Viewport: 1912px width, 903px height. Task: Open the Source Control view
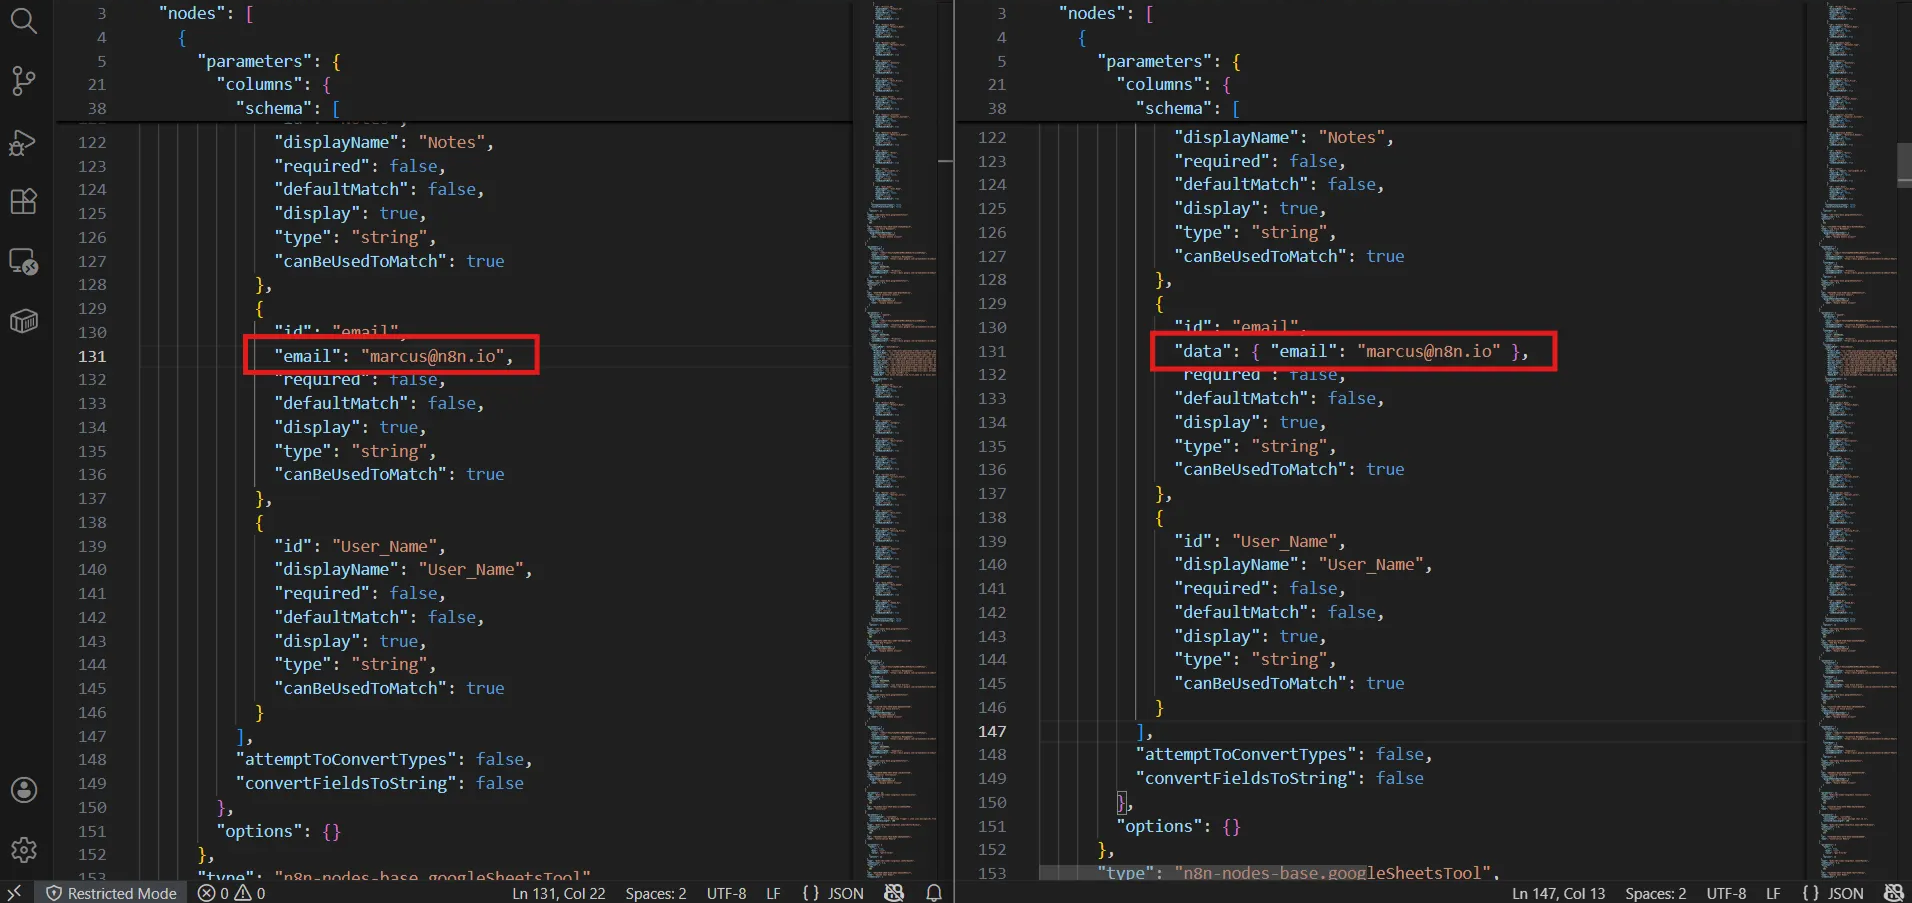23,80
